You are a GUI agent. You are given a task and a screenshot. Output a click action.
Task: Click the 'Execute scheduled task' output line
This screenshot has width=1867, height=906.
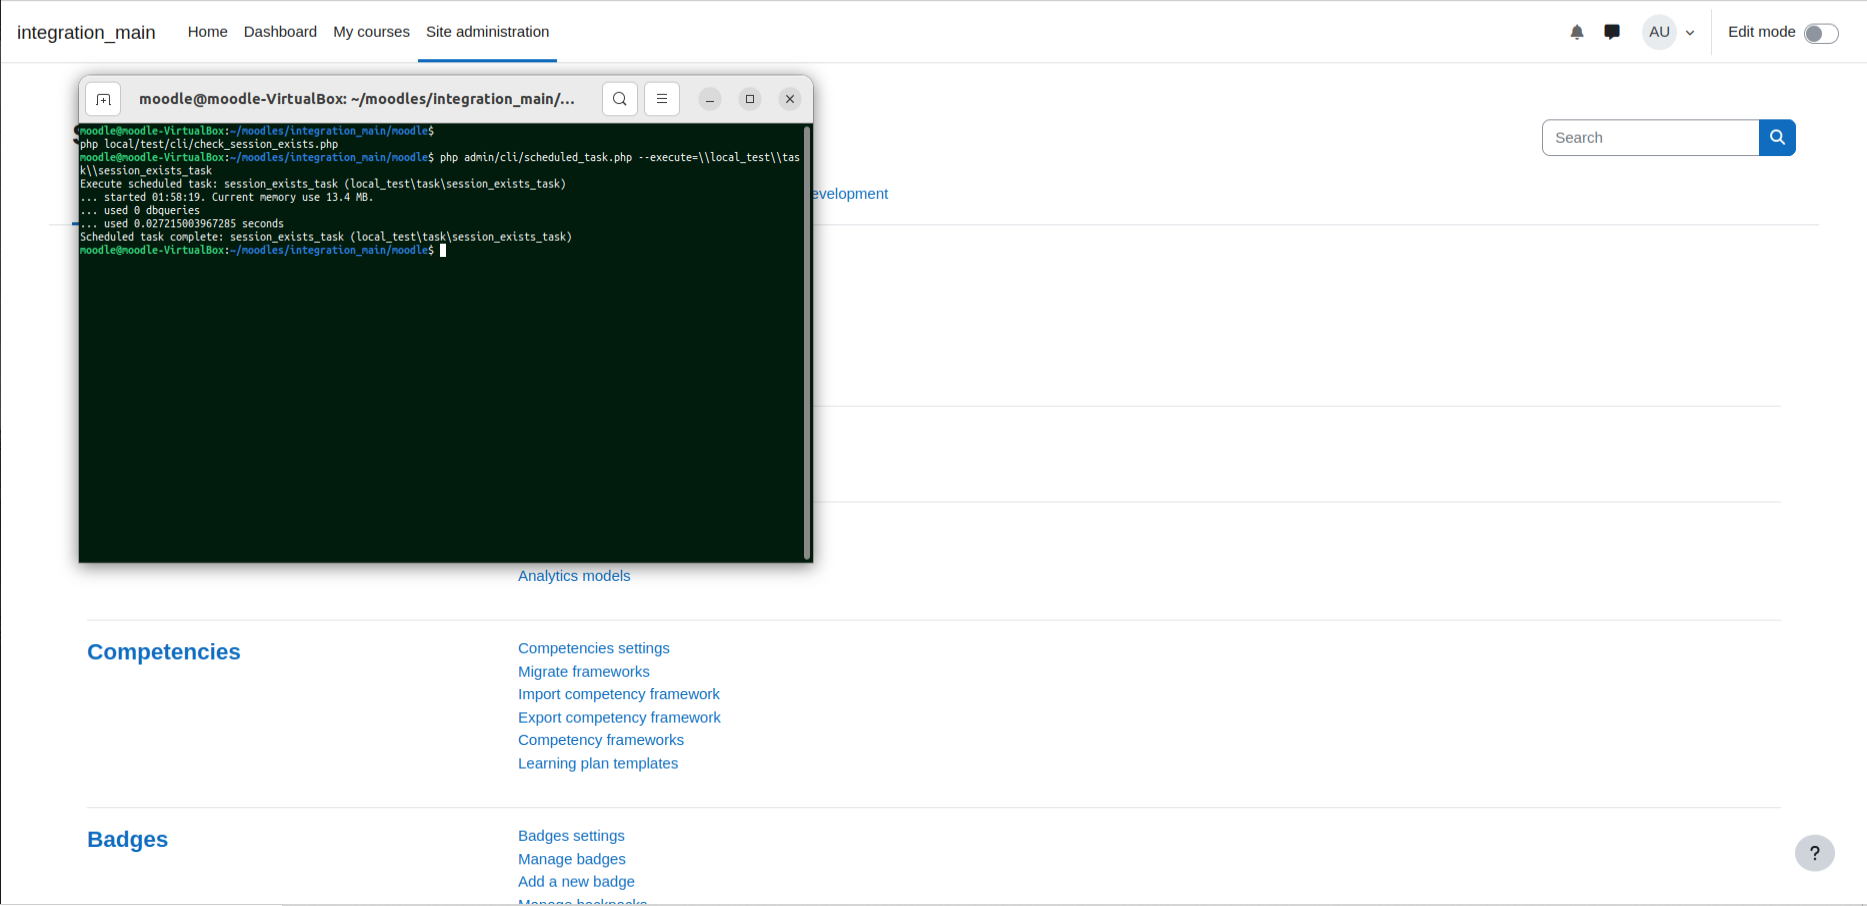(323, 184)
